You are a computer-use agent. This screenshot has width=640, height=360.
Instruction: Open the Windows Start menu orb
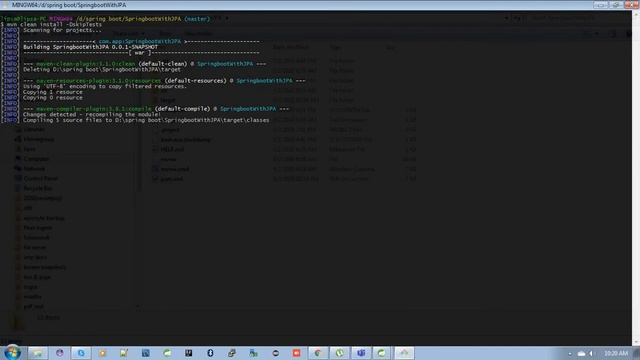12,353
